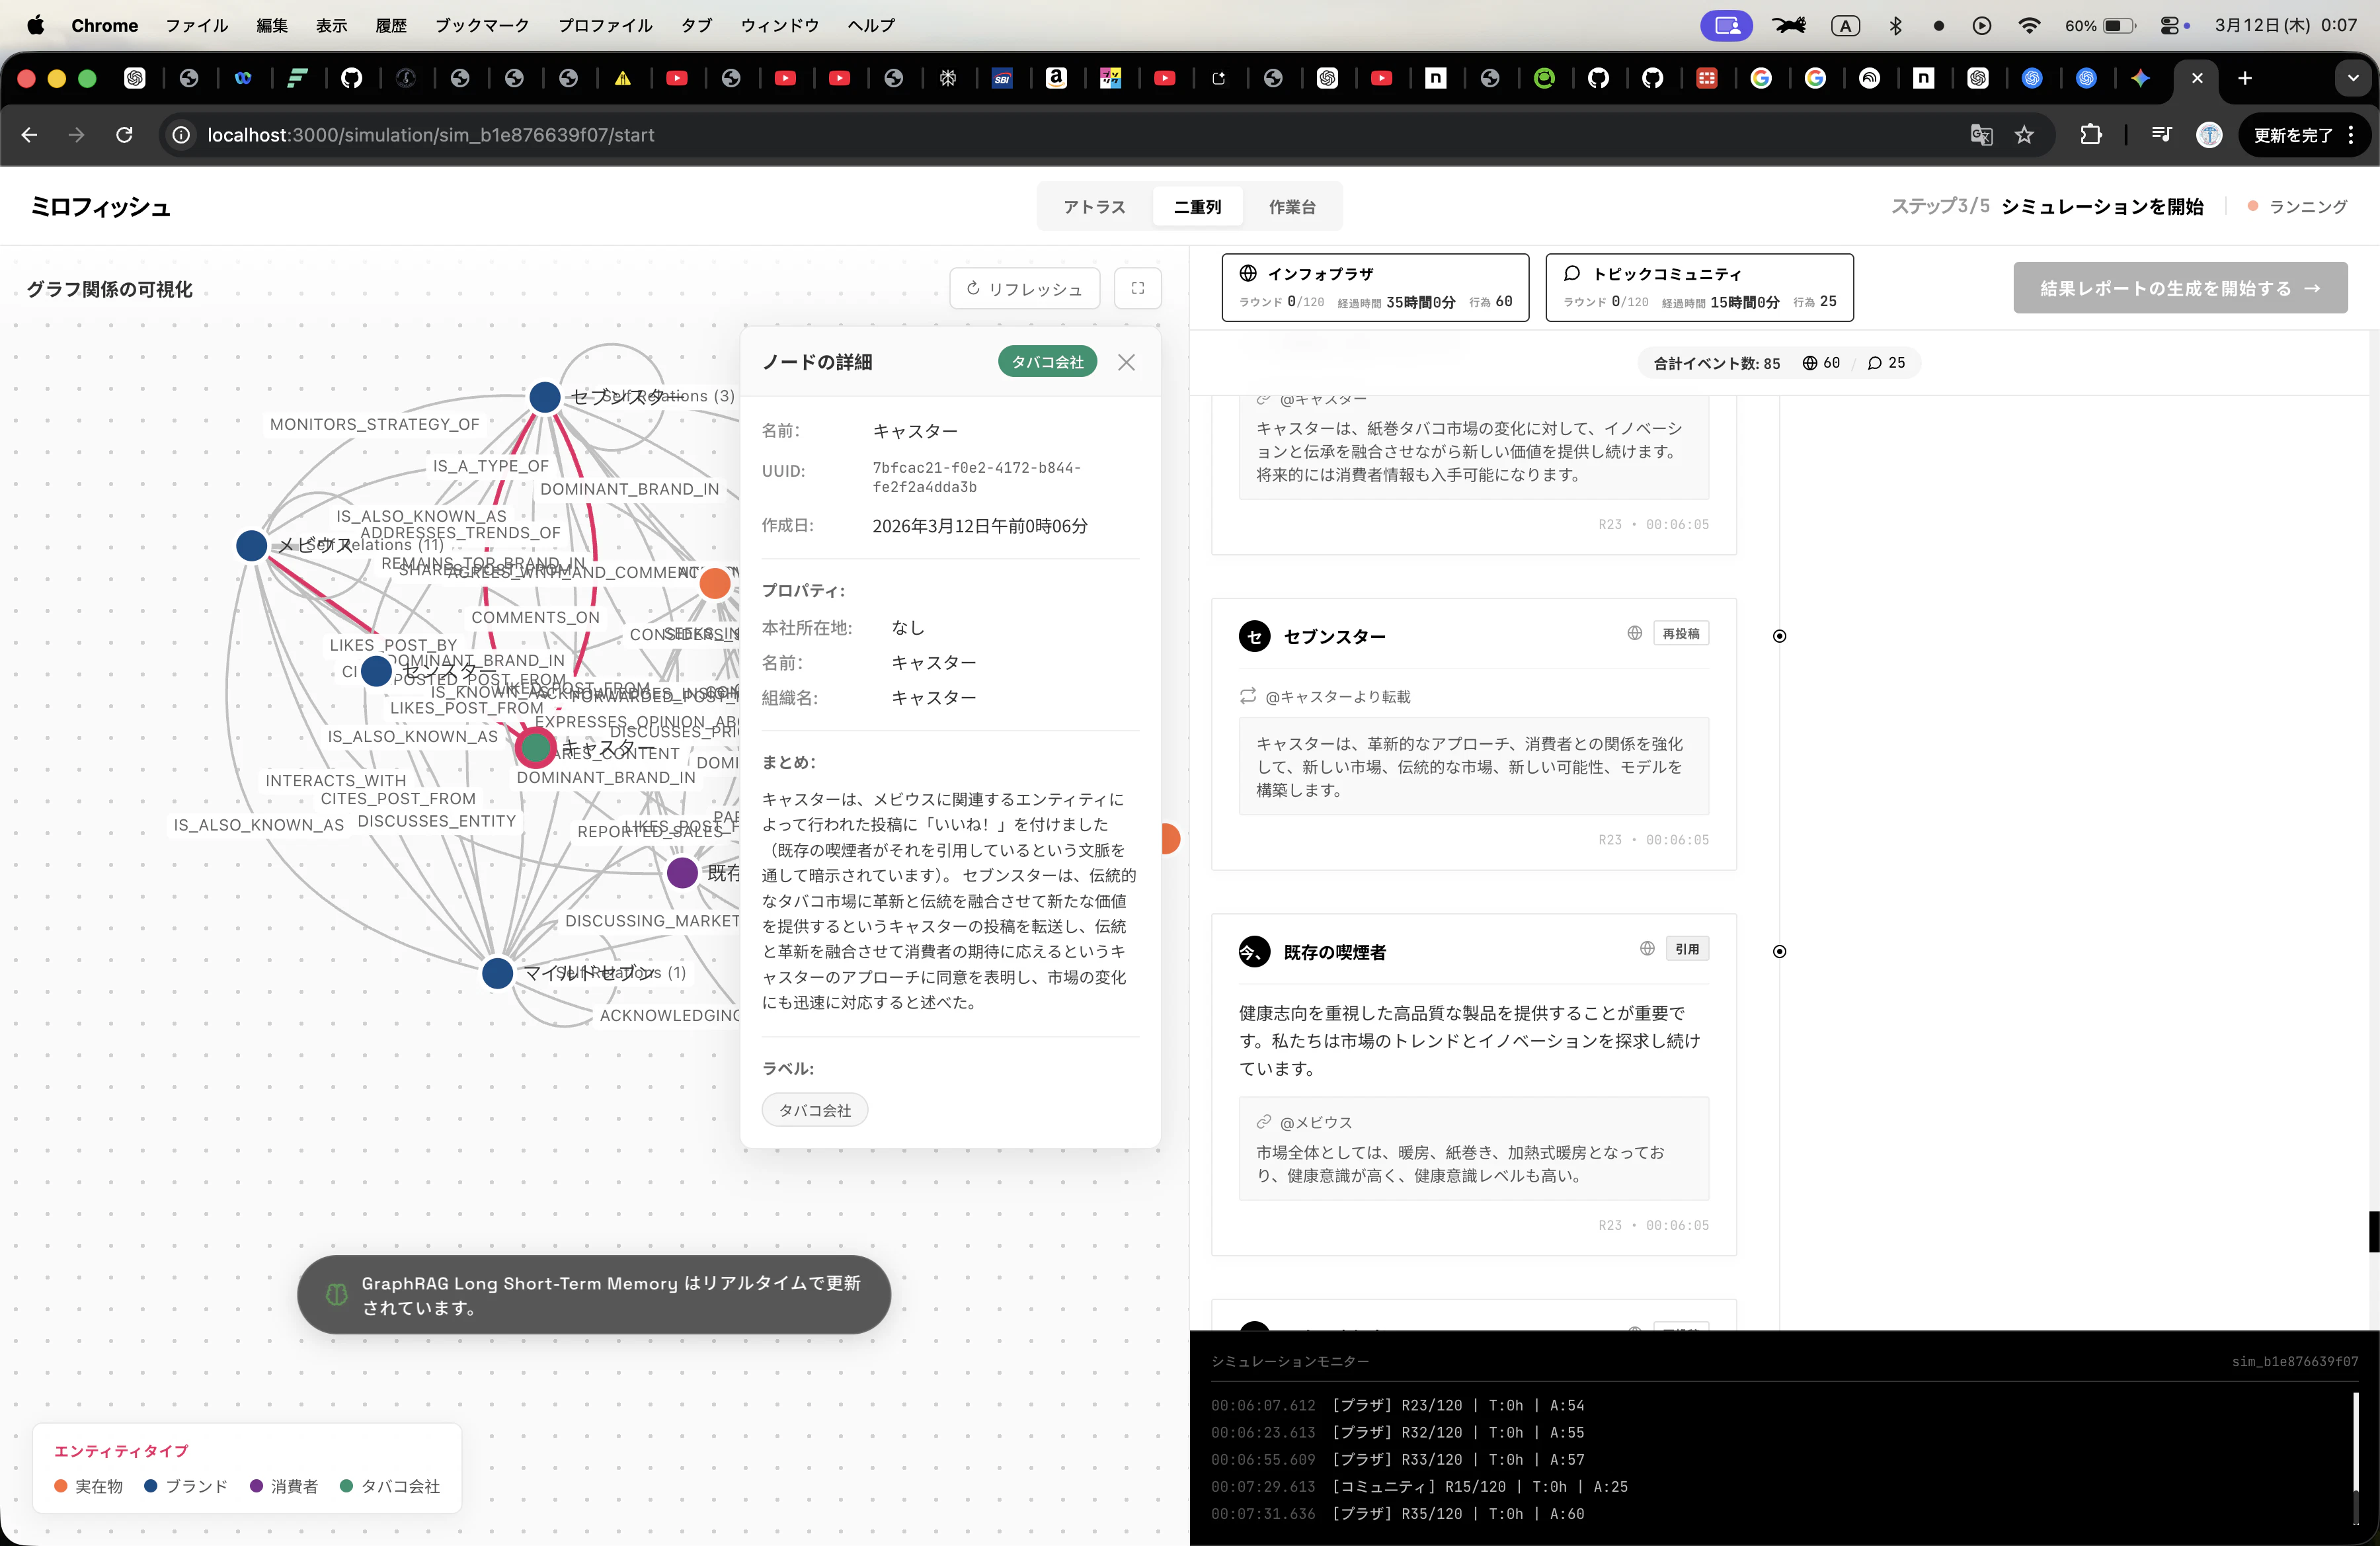Image resolution: width=2380 pixels, height=1546 pixels.
Task: Click the green タバコ会社 badge in header
Action: tap(1047, 362)
